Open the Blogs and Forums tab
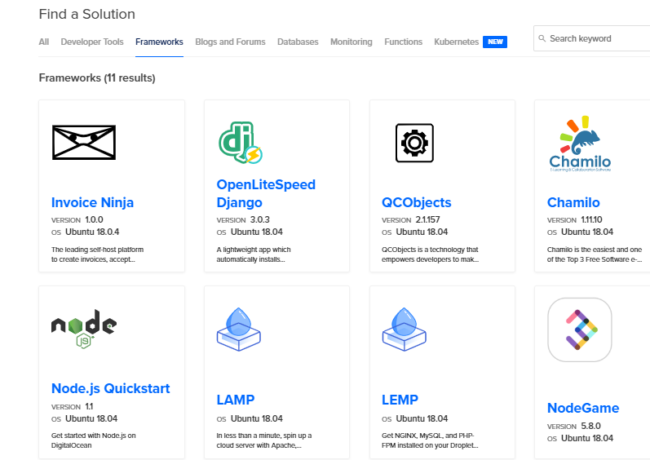The image size is (650, 460). click(230, 42)
